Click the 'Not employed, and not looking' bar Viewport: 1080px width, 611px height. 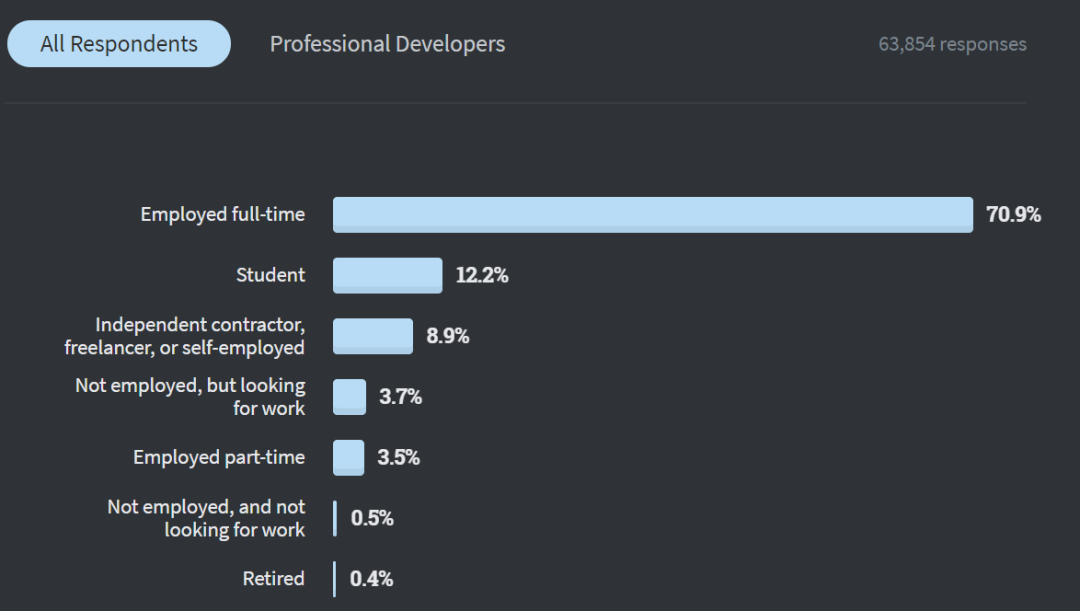[x=335, y=518]
